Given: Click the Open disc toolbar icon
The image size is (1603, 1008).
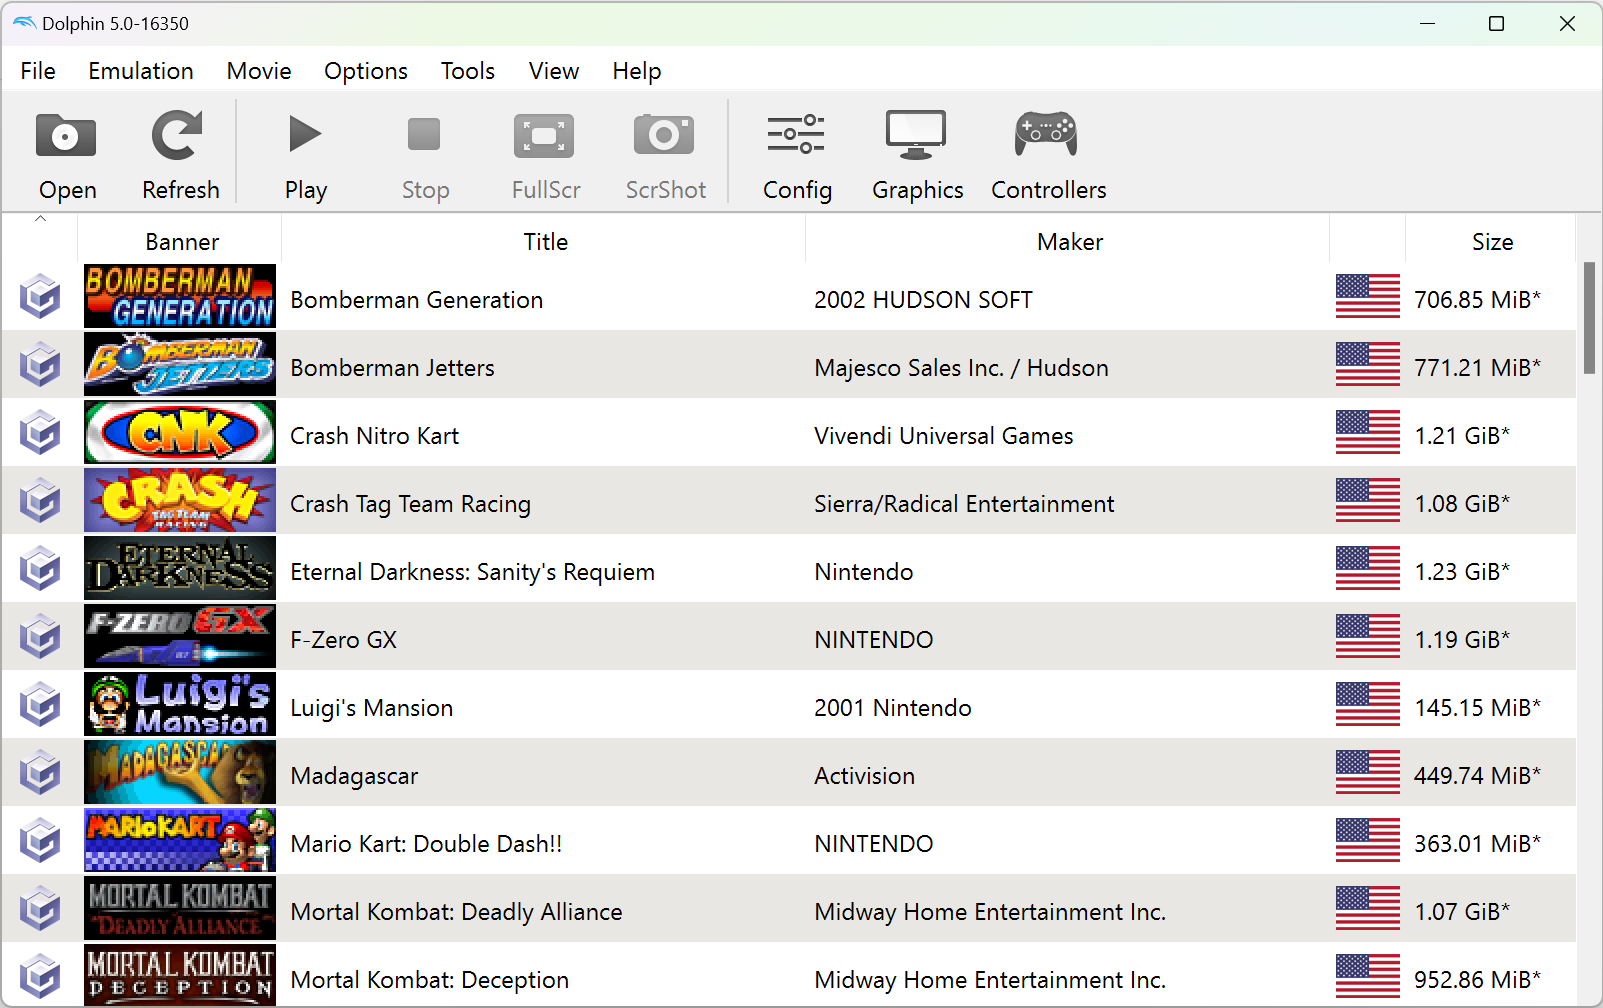Looking at the screenshot, I should coord(66,136).
